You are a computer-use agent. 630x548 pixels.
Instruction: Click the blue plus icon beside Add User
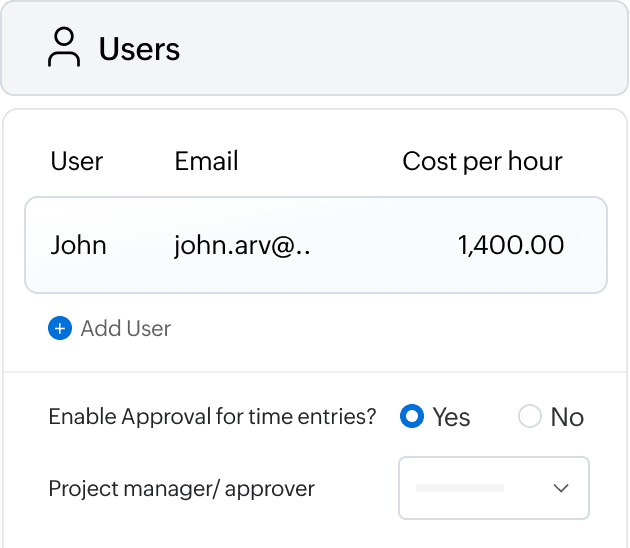click(60, 328)
